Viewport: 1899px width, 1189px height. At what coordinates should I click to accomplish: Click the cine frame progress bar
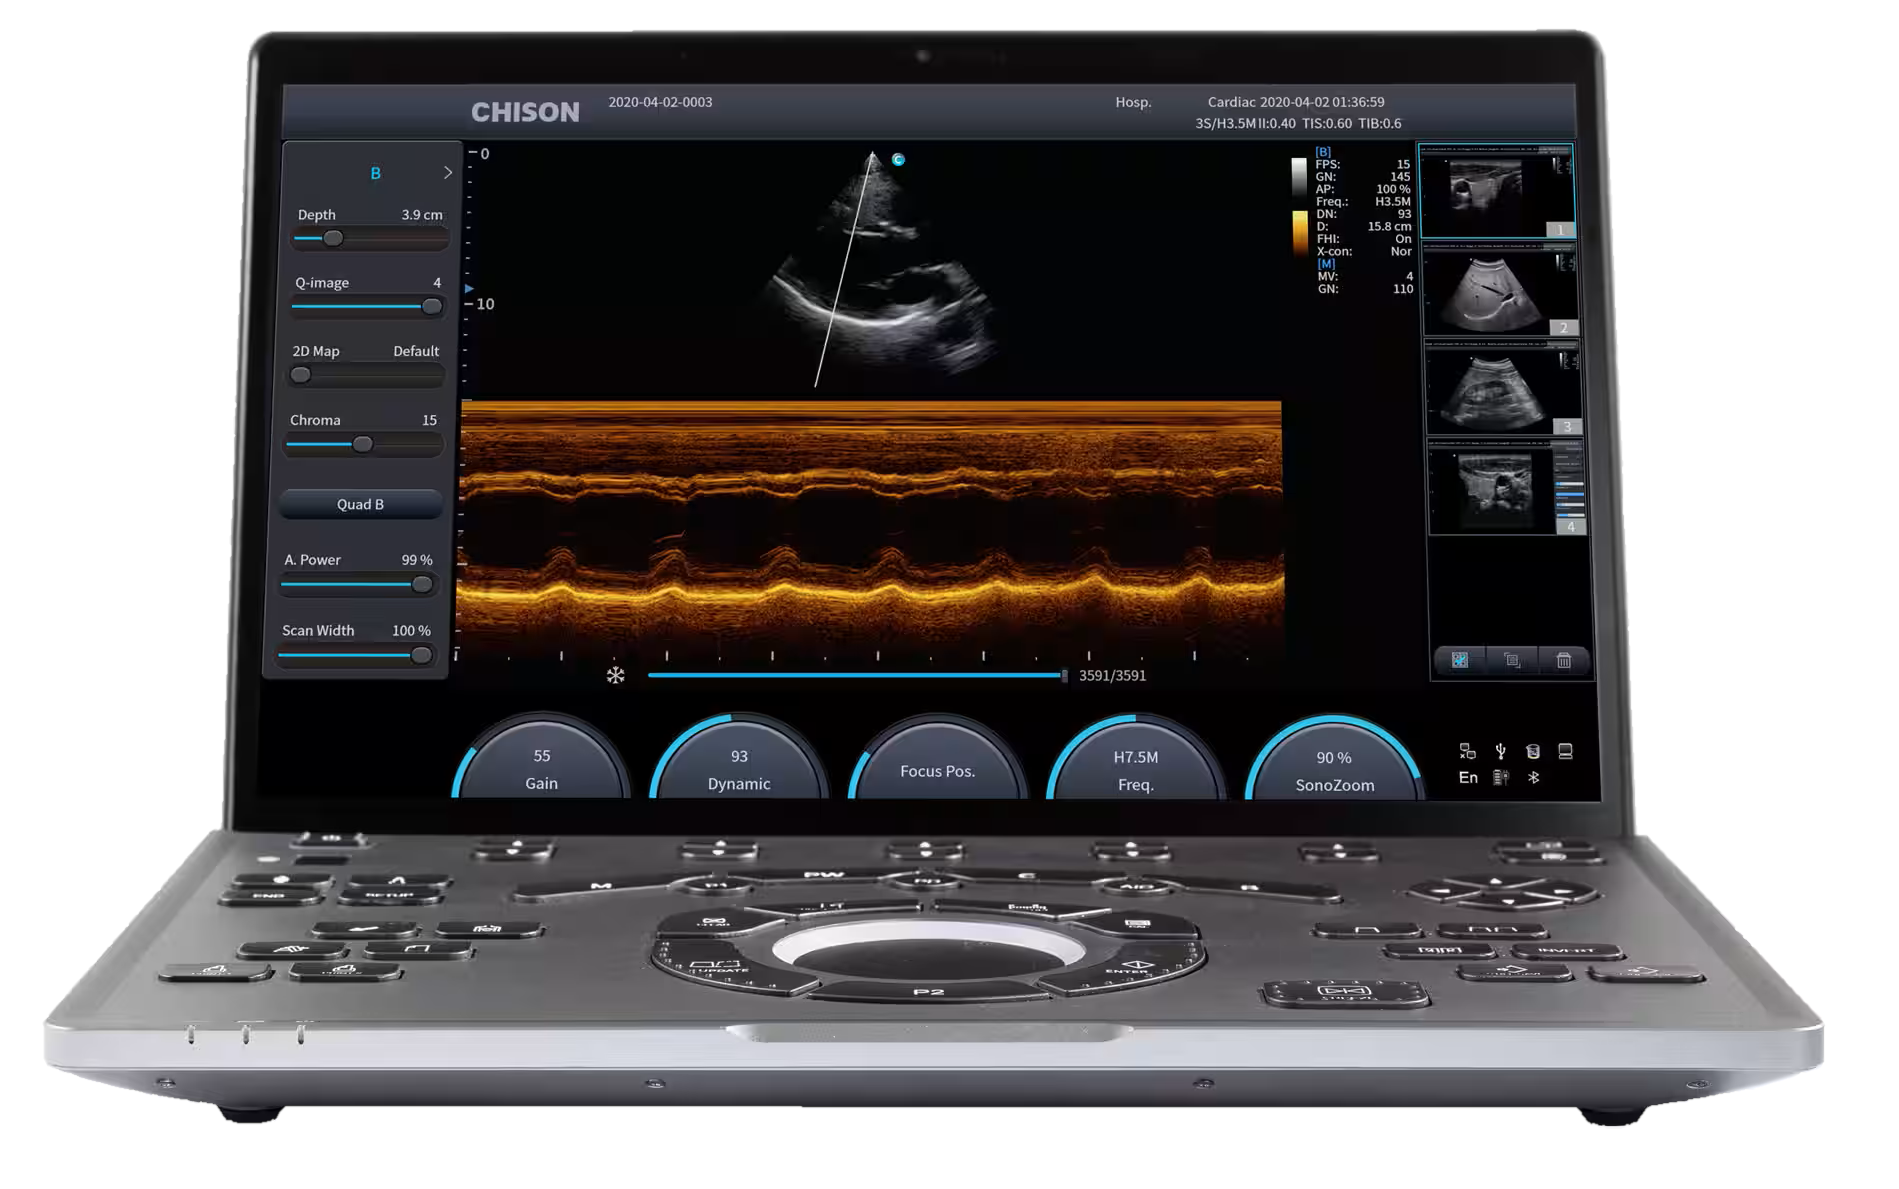[x=856, y=676]
